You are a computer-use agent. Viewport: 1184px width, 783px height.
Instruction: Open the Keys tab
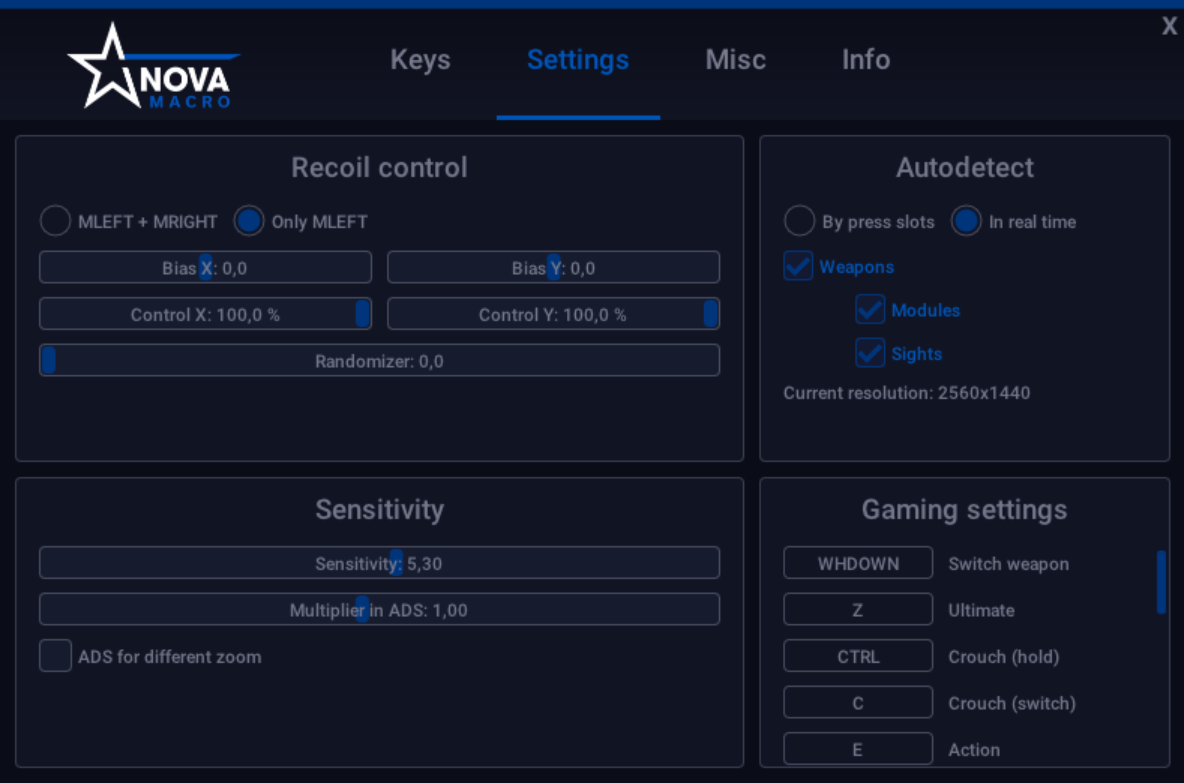click(x=420, y=60)
